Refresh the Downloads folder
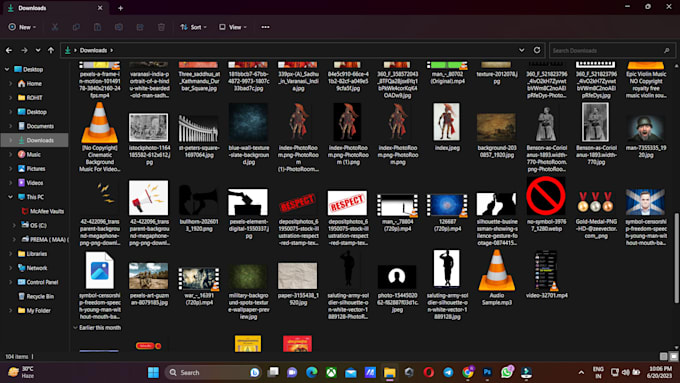This screenshot has width=680, height=383. click(537, 50)
